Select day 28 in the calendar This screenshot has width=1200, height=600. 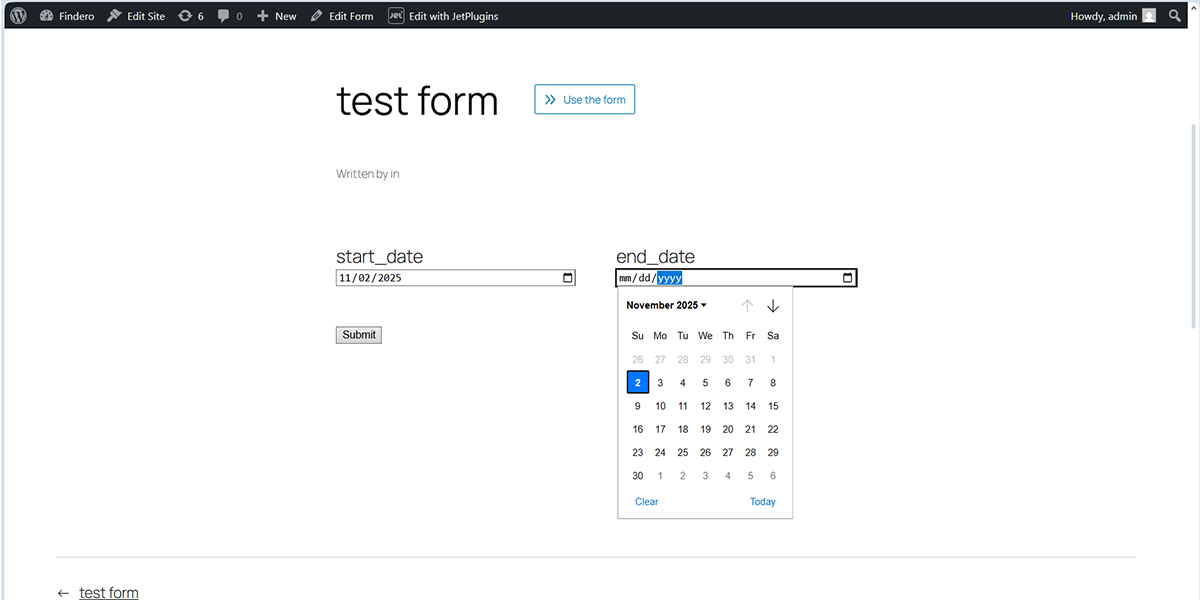(x=750, y=452)
